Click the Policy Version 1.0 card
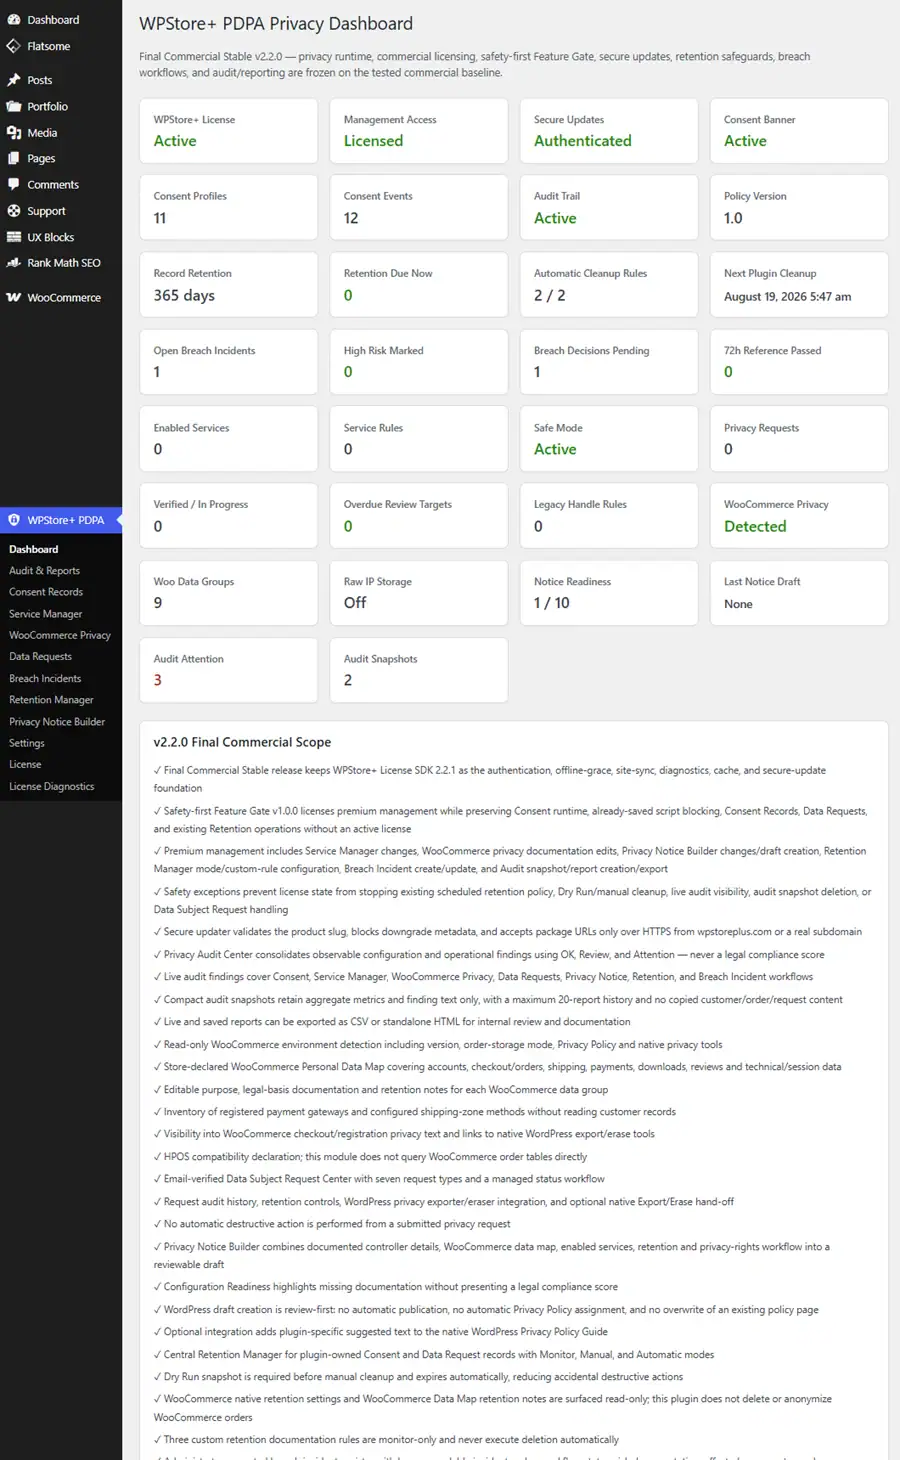Screen dimensions: 900x1460 (799, 208)
